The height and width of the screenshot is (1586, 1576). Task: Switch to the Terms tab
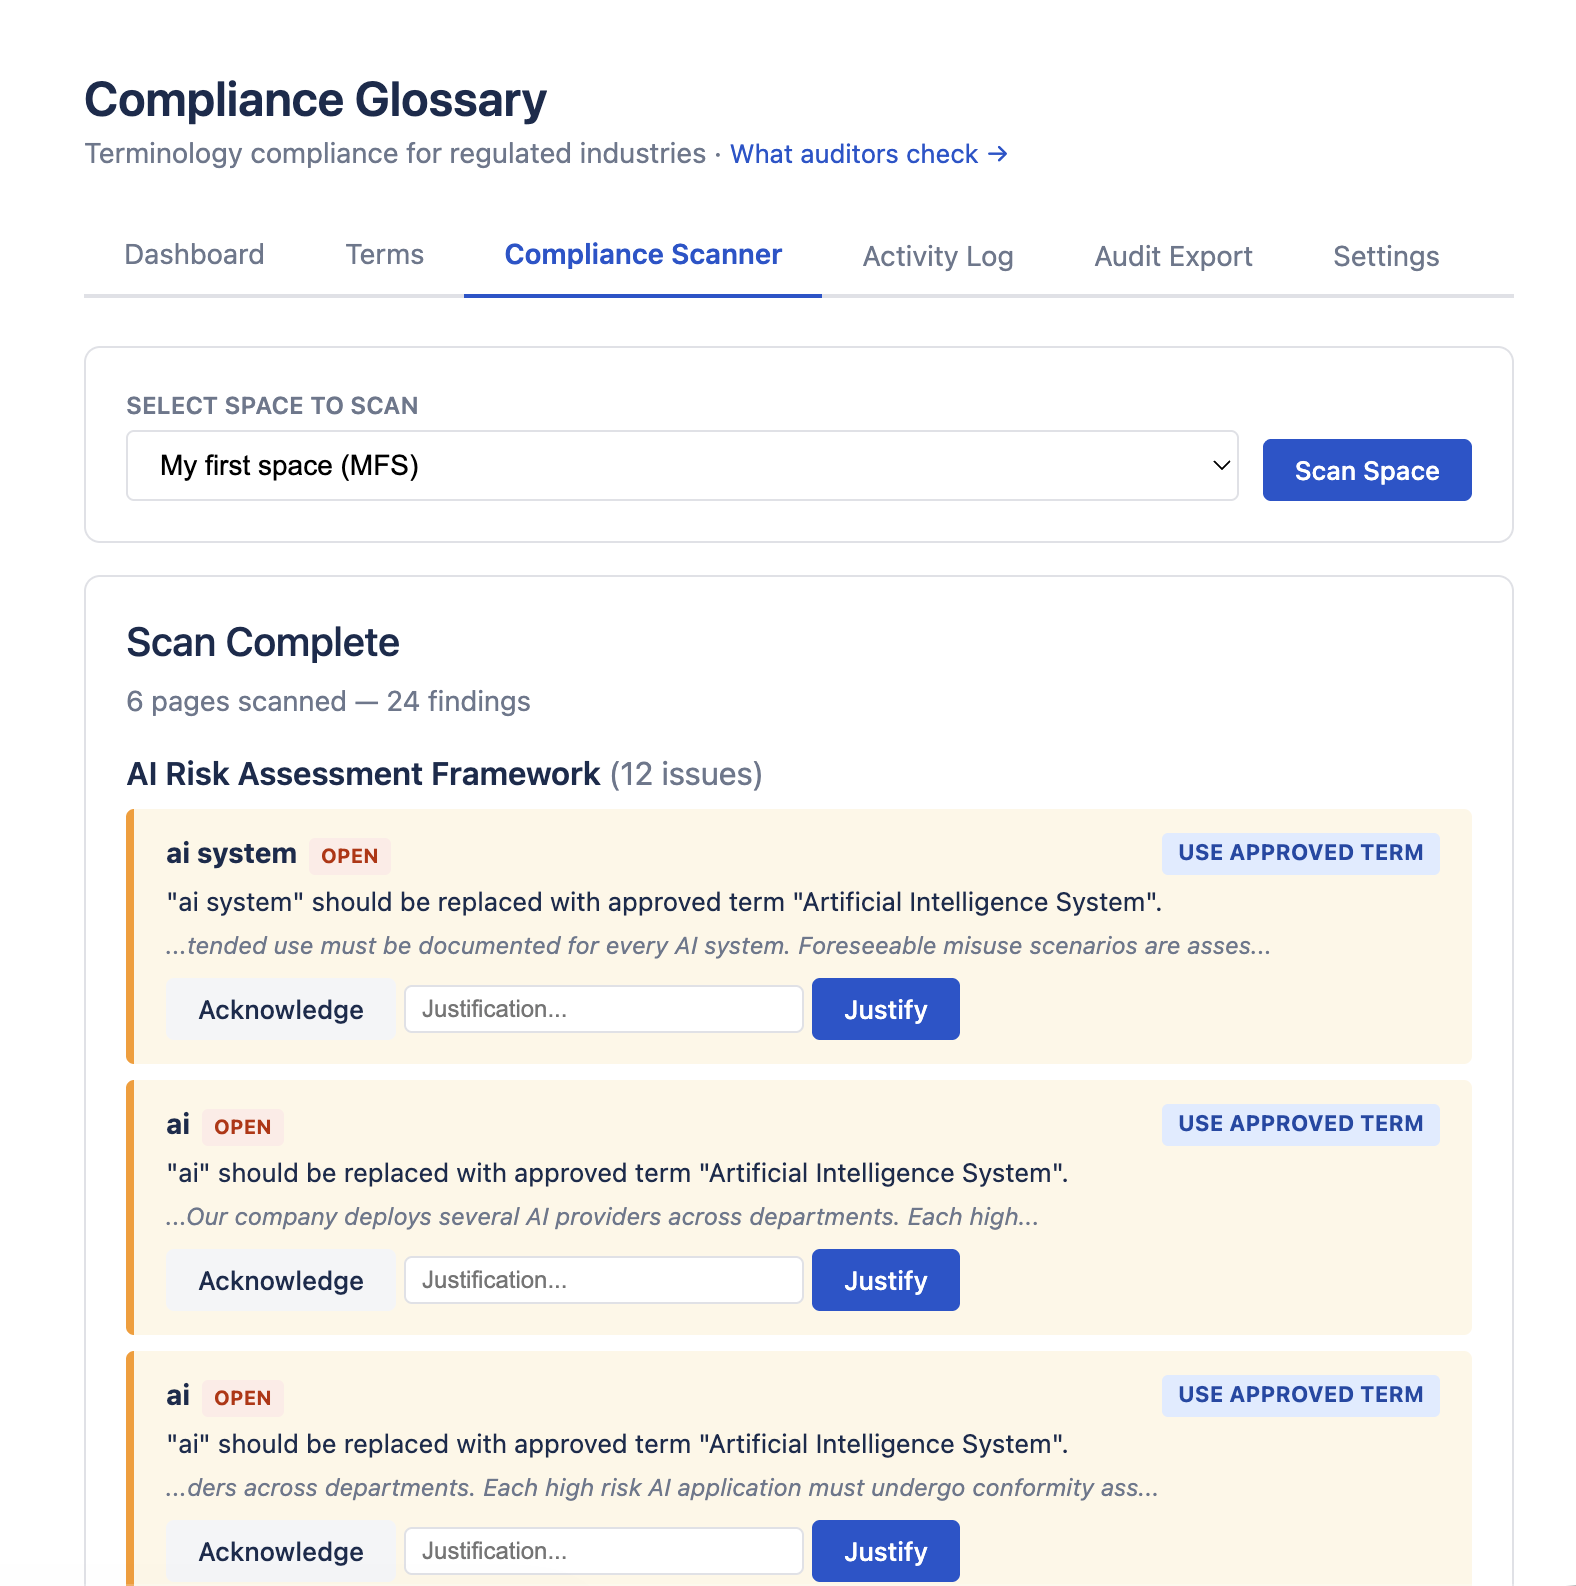coord(385,255)
